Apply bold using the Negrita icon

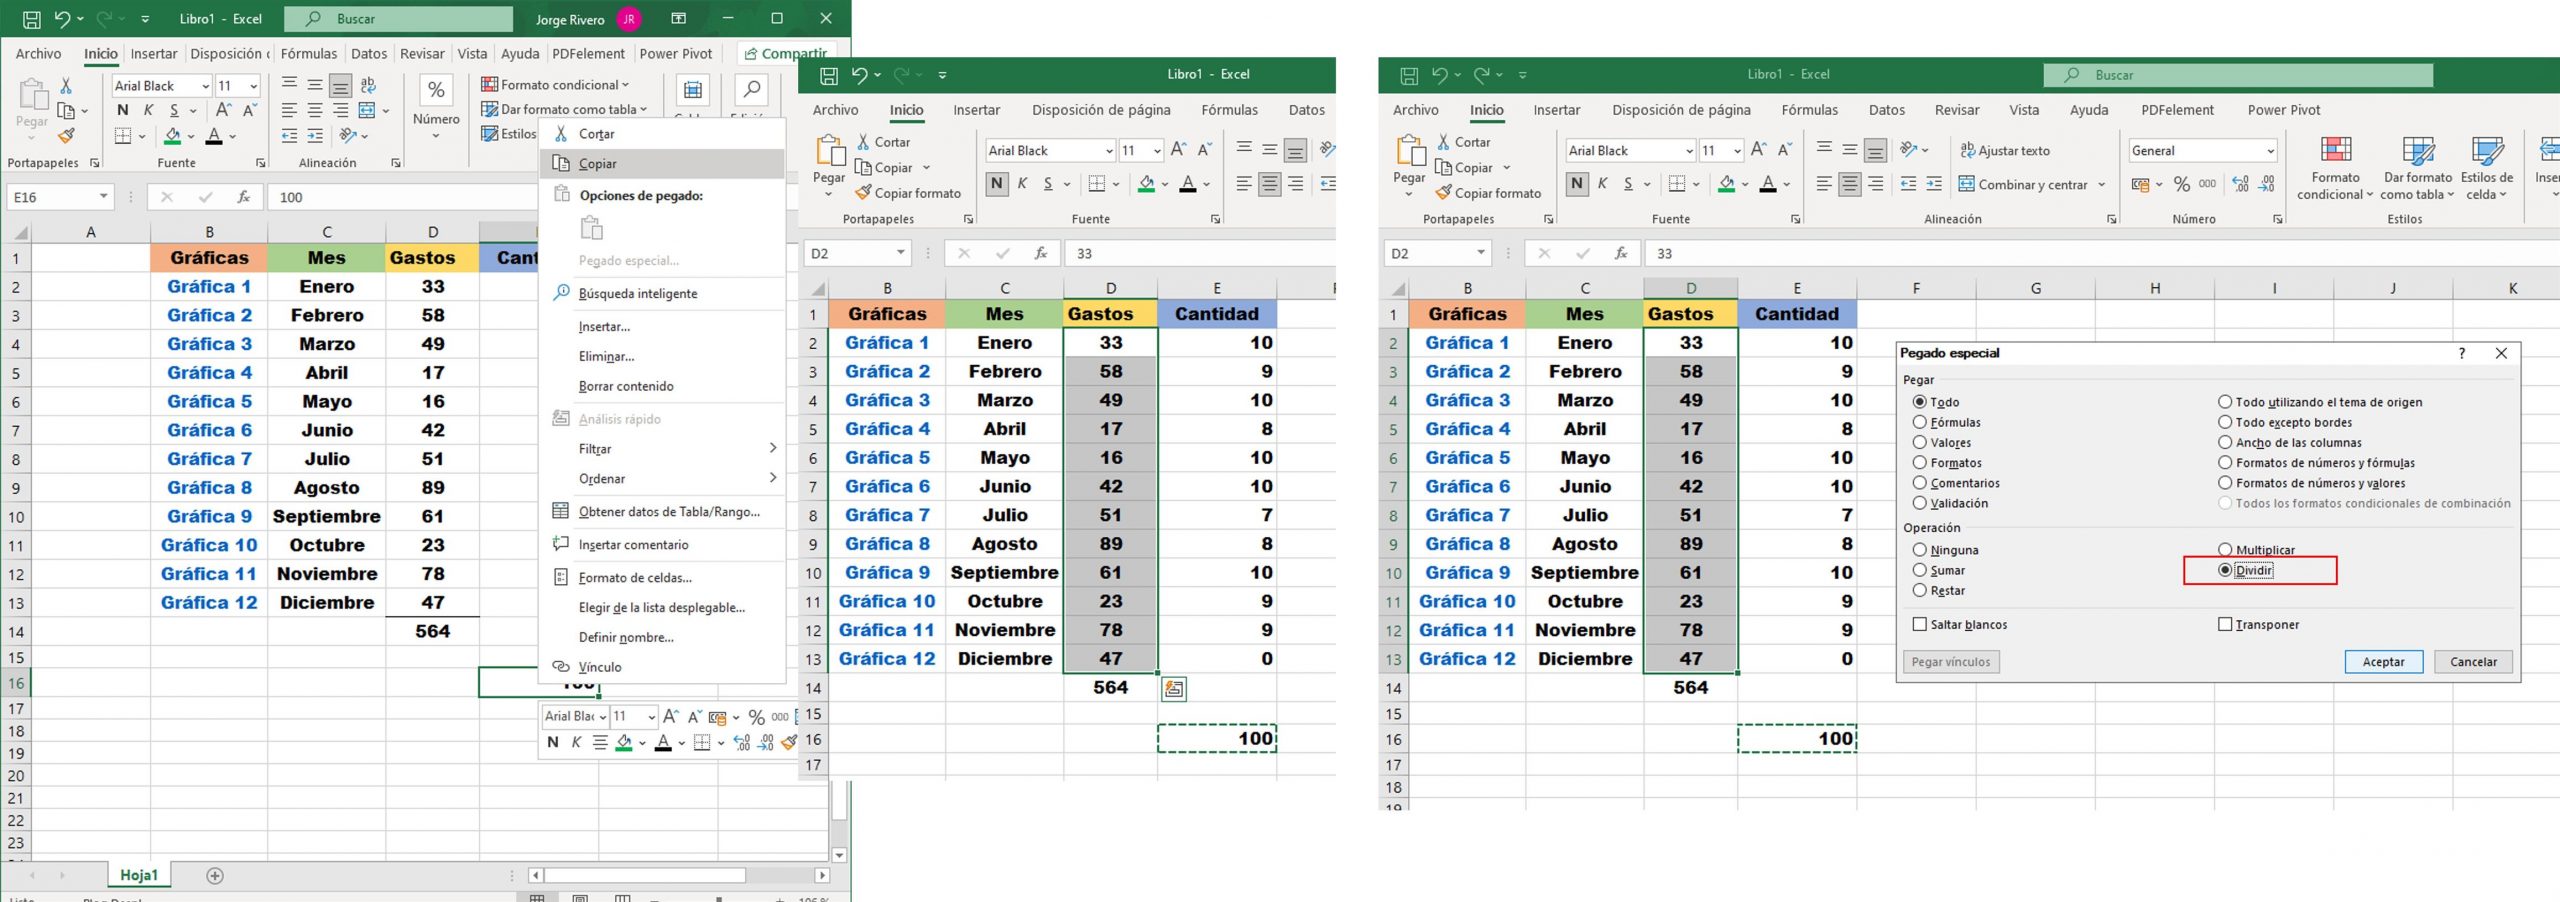[x=1577, y=183]
